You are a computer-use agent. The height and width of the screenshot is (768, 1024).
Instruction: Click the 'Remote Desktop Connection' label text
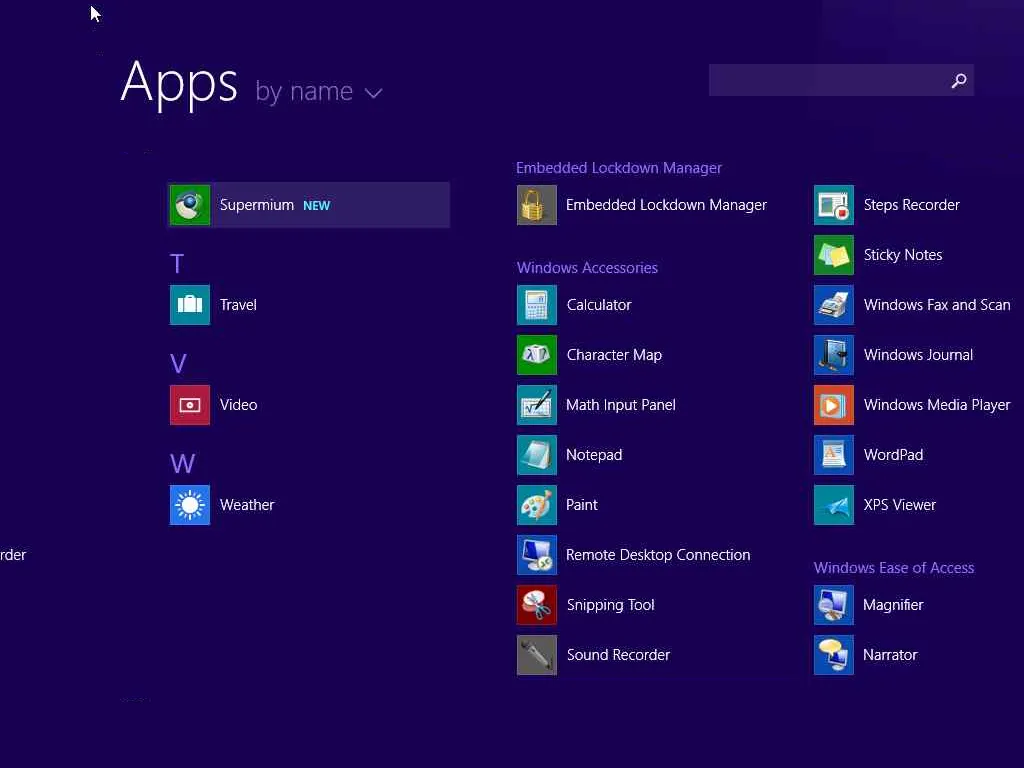(658, 555)
